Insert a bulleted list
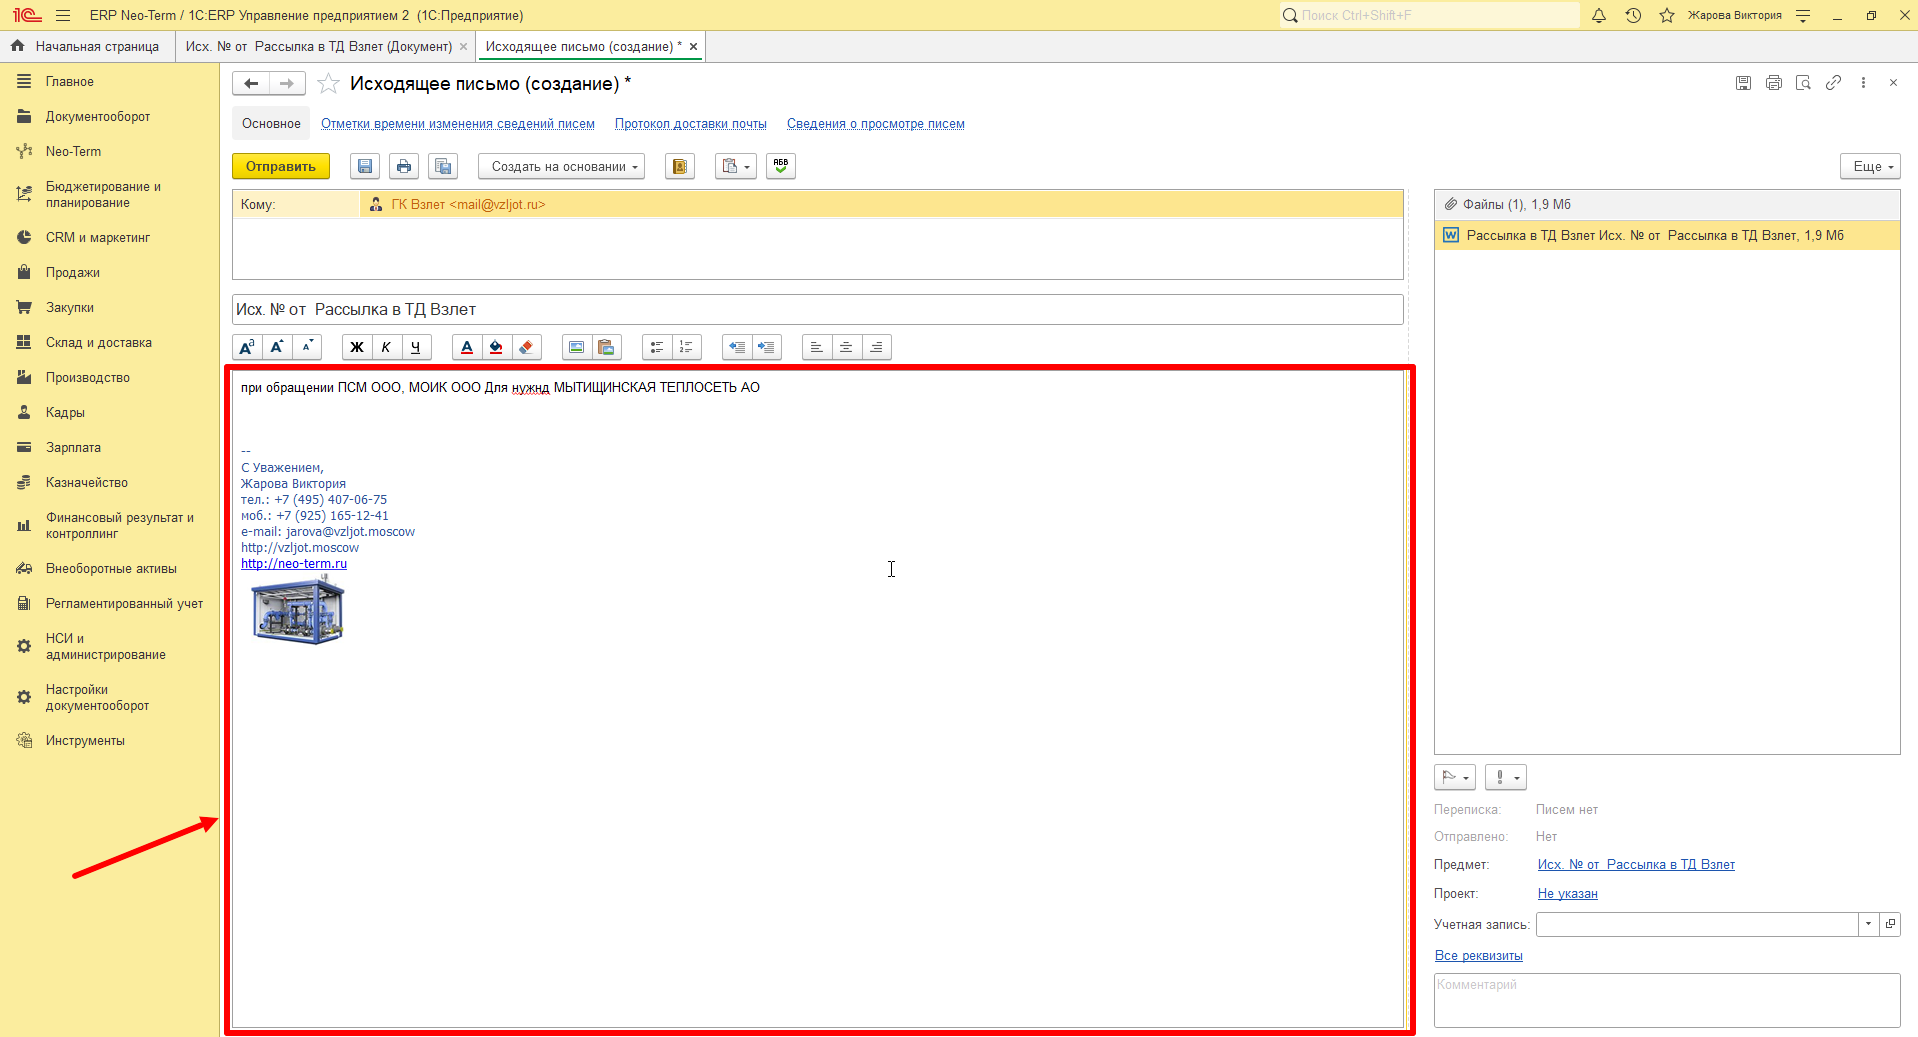1918x1037 pixels. coord(657,347)
